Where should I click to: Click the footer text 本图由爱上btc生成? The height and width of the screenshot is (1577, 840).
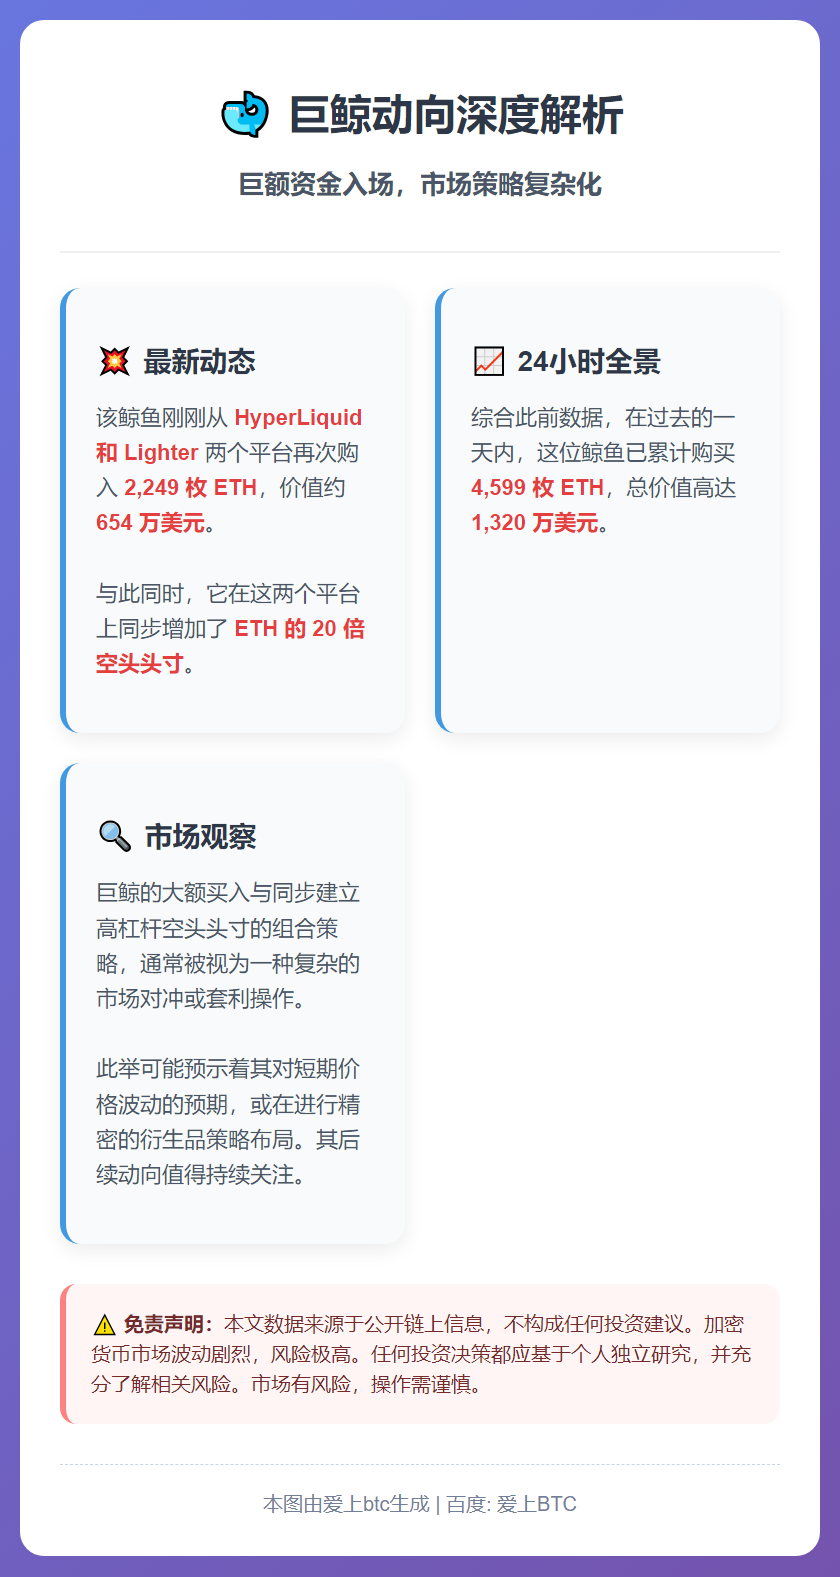[x=346, y=1504]
